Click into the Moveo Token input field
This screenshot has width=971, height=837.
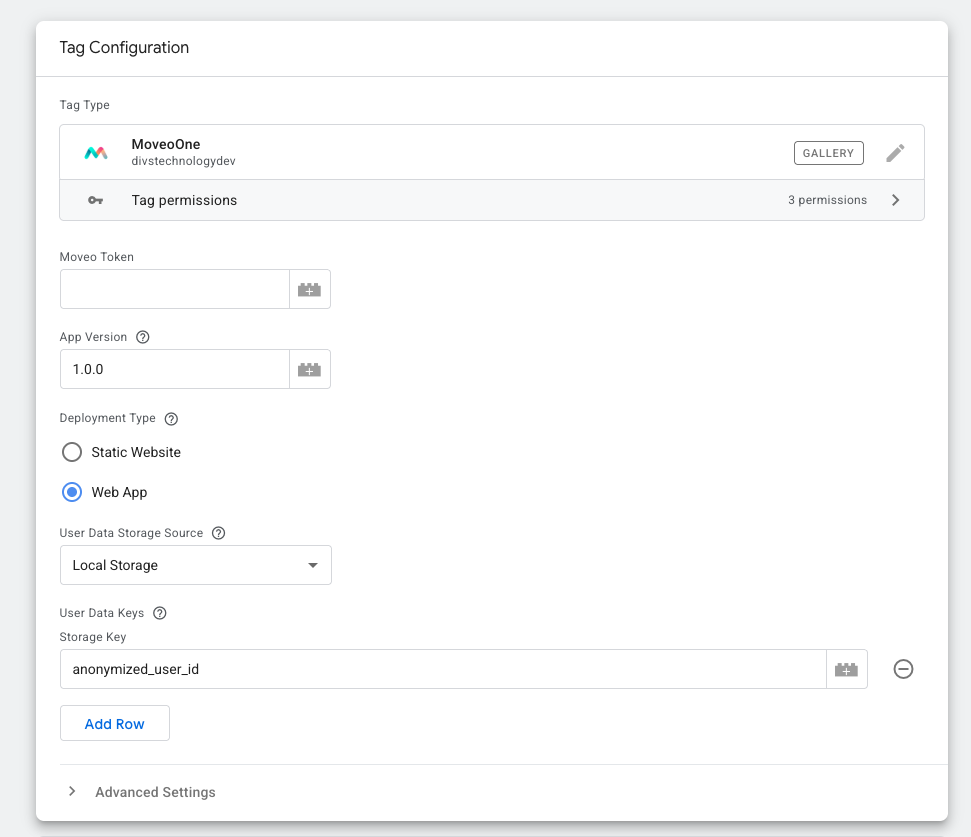point(175,289)
